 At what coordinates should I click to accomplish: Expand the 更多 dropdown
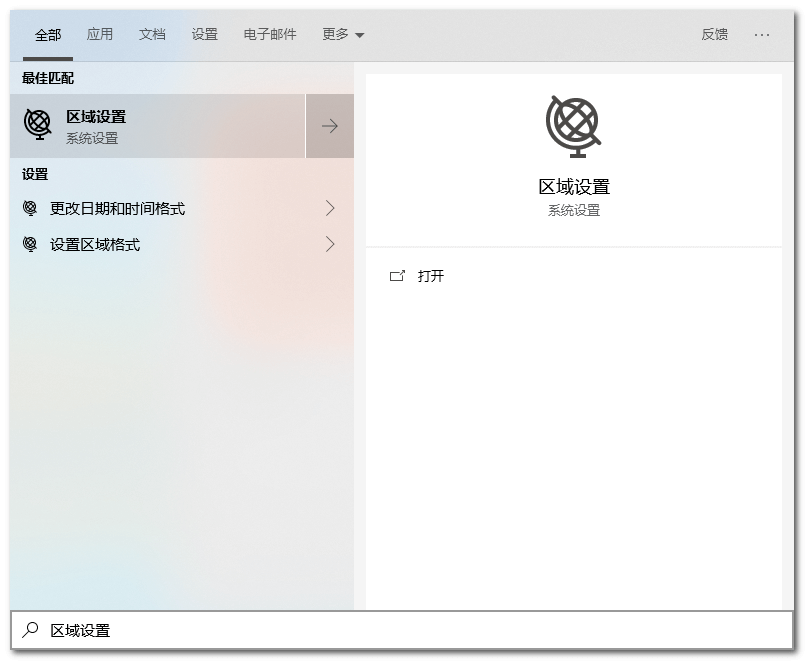point(343,34)
